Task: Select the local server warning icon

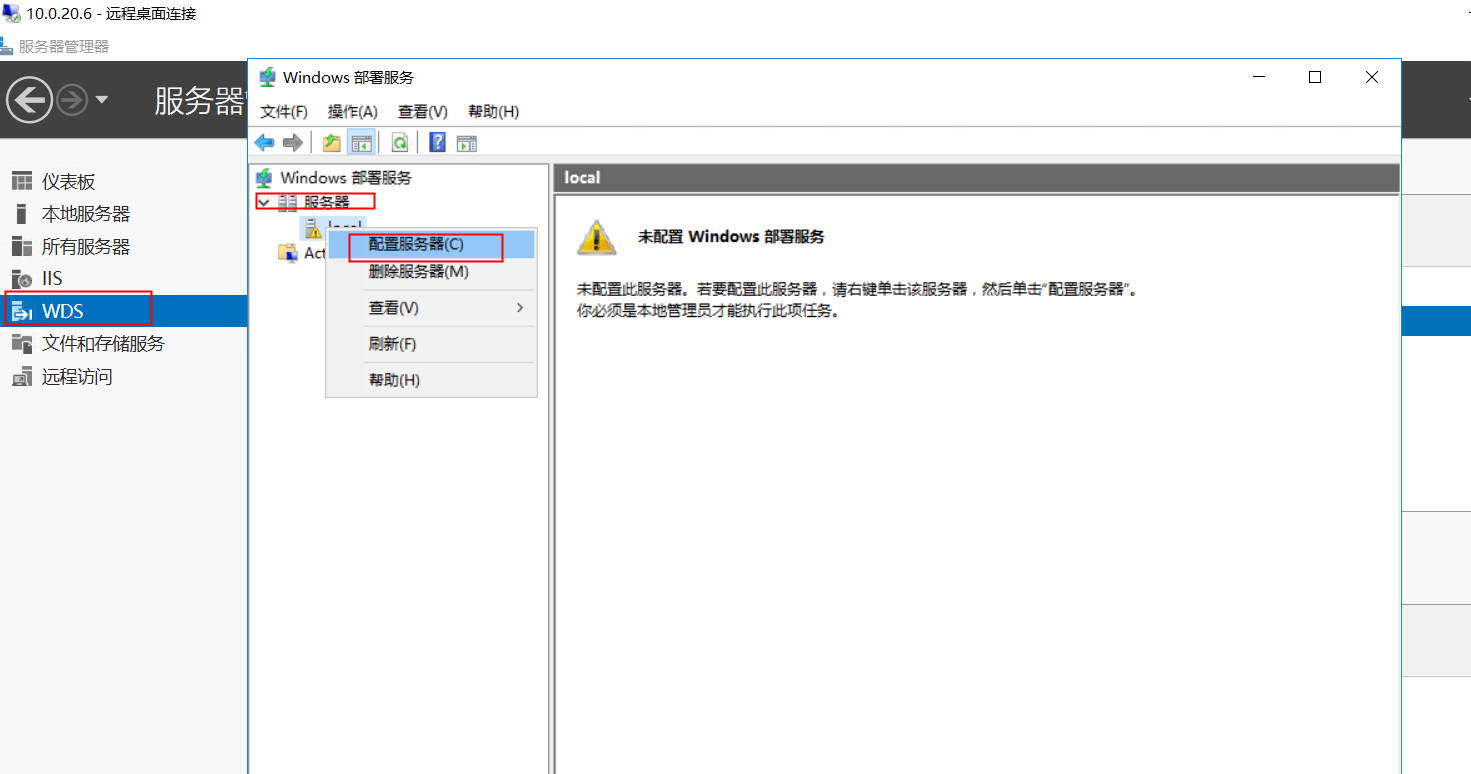Action: (312, 227)
